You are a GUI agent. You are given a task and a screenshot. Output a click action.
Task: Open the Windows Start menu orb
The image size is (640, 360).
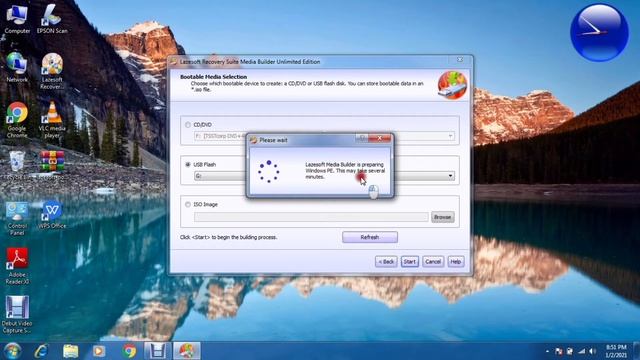[x=12, y=351]
